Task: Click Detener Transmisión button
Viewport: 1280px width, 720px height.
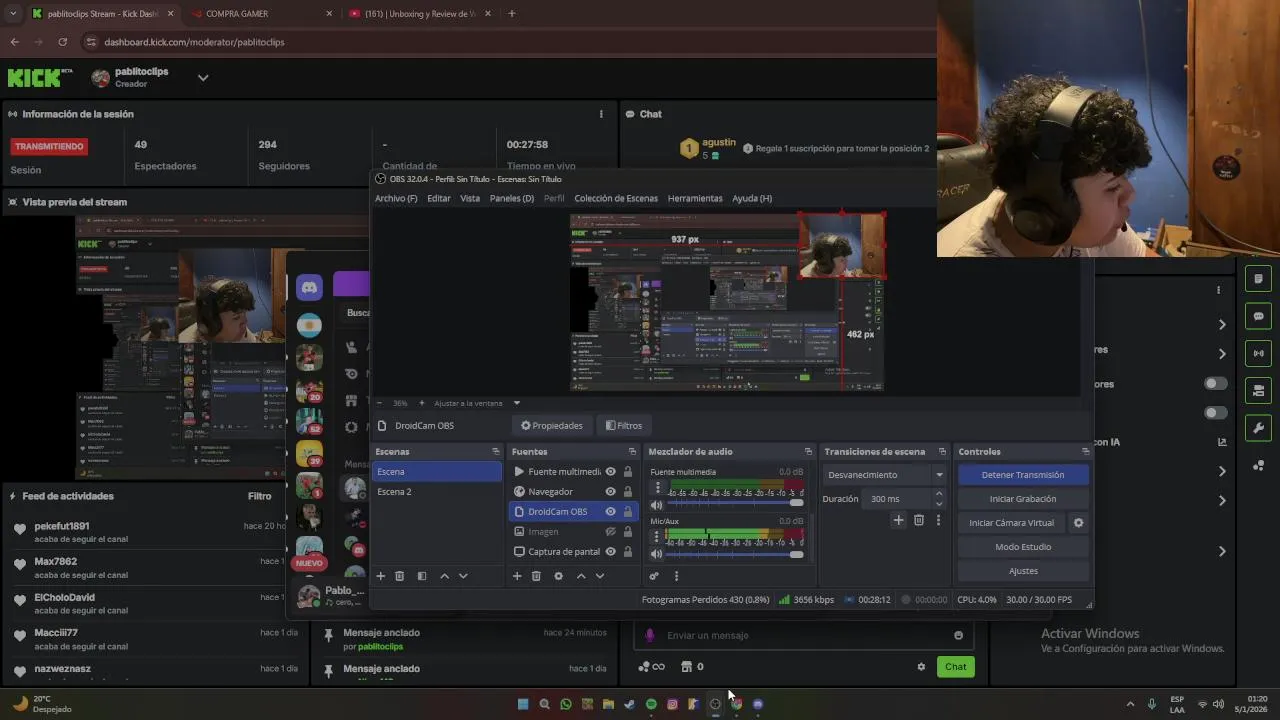Action: click(x=1023, y=475)
